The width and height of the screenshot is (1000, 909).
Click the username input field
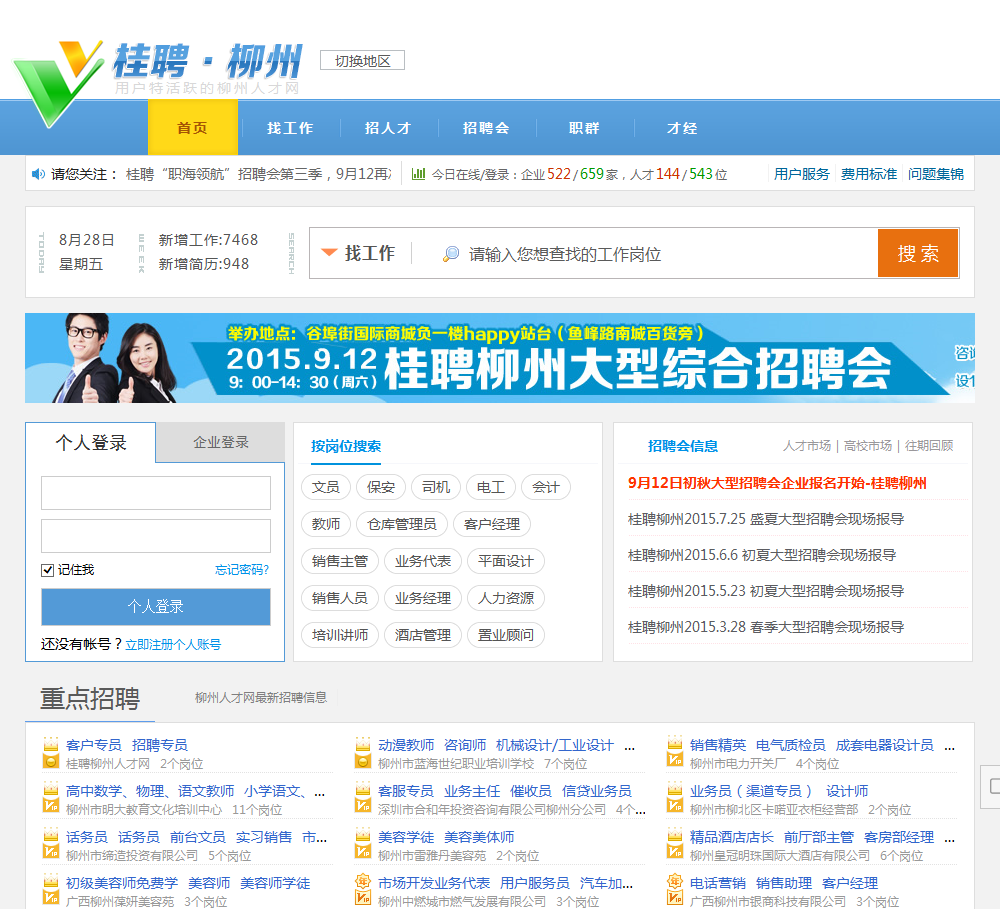tap(156, 492)
